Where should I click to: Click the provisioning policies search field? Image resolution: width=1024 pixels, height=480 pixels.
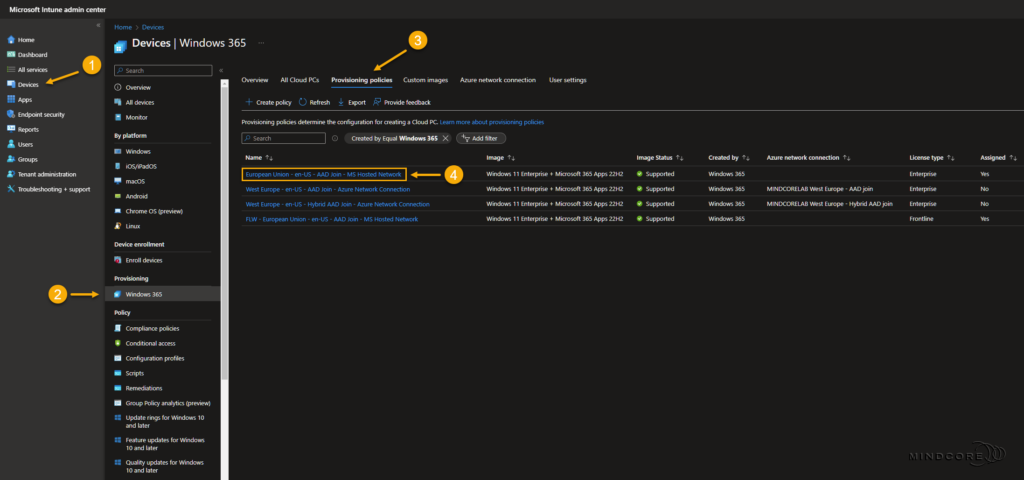pos(283,138)
